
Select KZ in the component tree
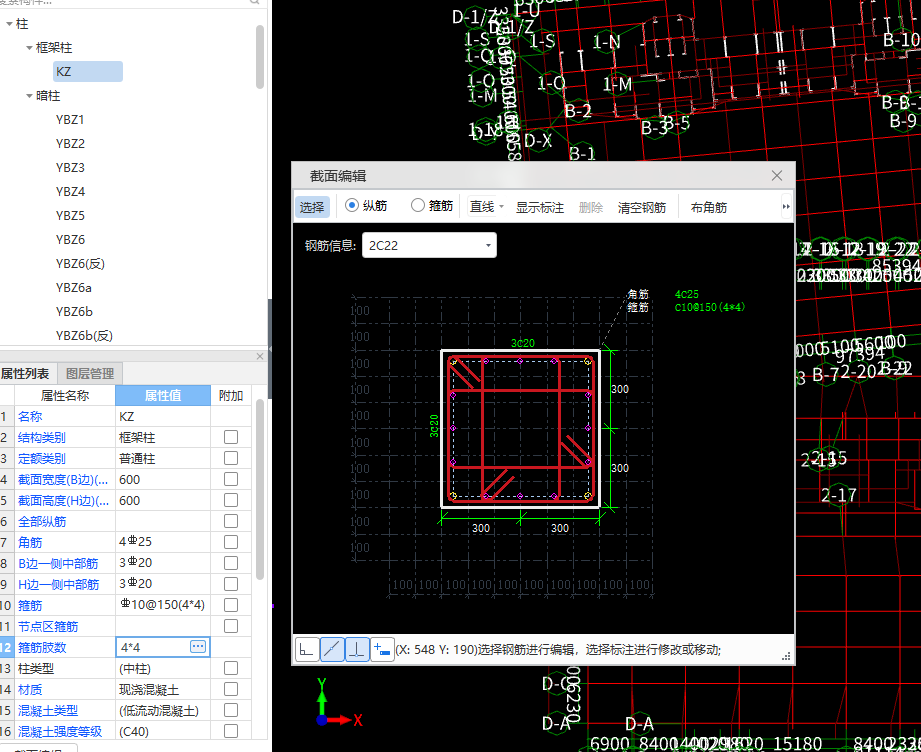click(88, 72)
